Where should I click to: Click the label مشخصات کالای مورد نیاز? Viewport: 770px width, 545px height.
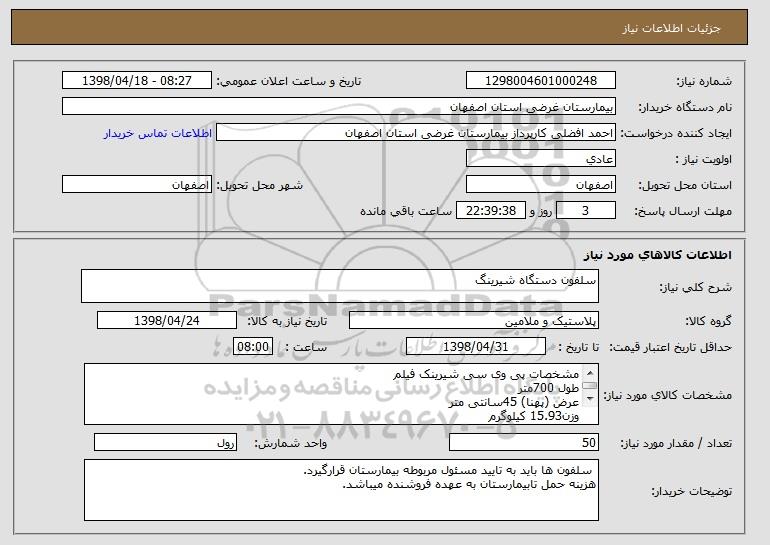click(x=667, y=395)
